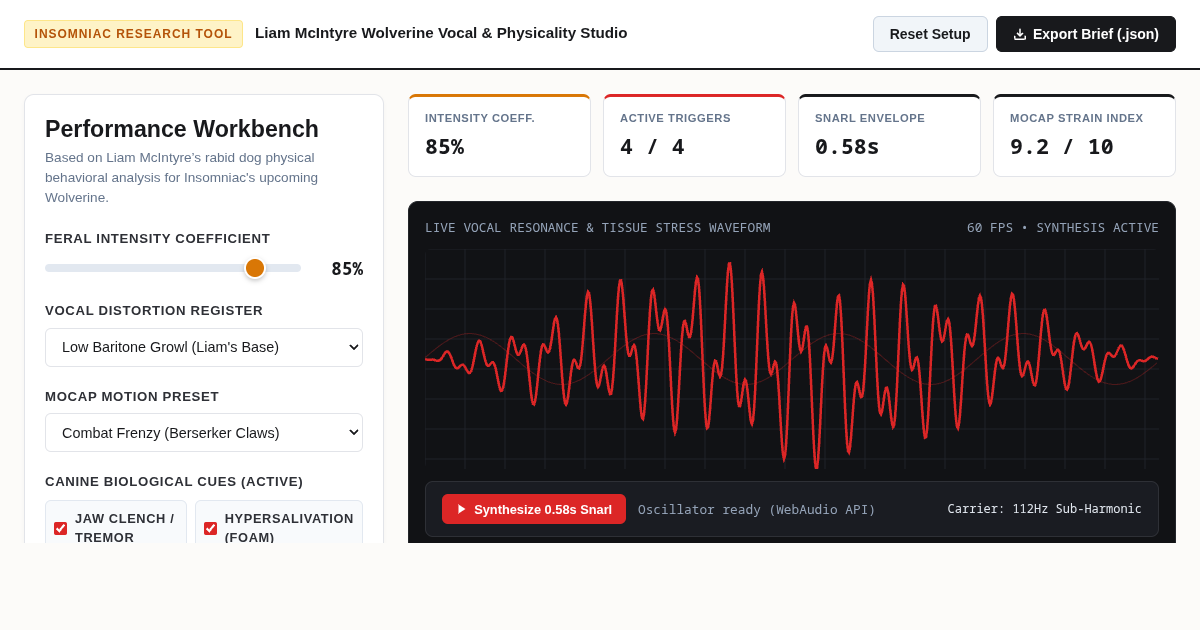Select the Snarl Envelope 0.58s card
Screen dimensions: 1200x630
click(x=889, y=136)
